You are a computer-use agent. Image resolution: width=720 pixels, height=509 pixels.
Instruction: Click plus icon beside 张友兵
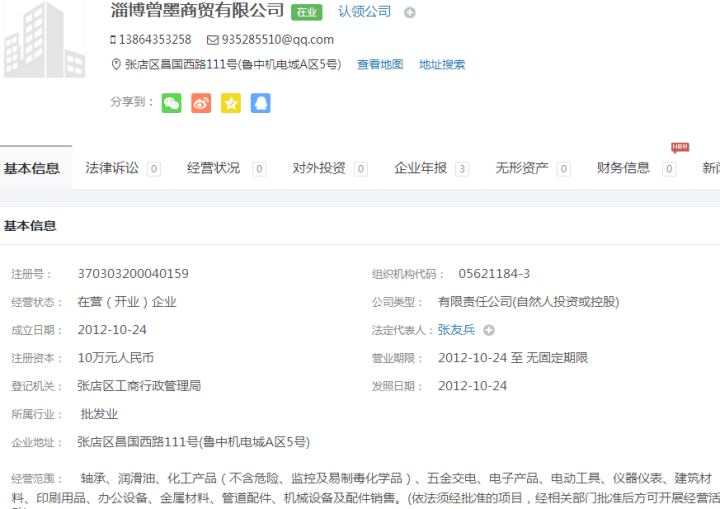(x=489, y=330)
